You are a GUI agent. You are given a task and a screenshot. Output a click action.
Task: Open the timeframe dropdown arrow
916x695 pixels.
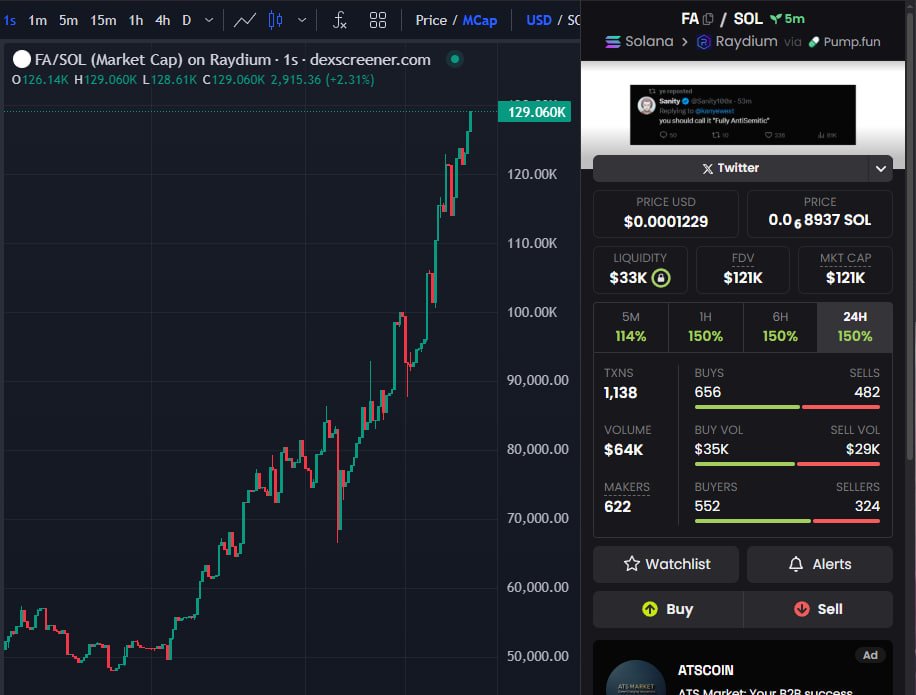209,20
